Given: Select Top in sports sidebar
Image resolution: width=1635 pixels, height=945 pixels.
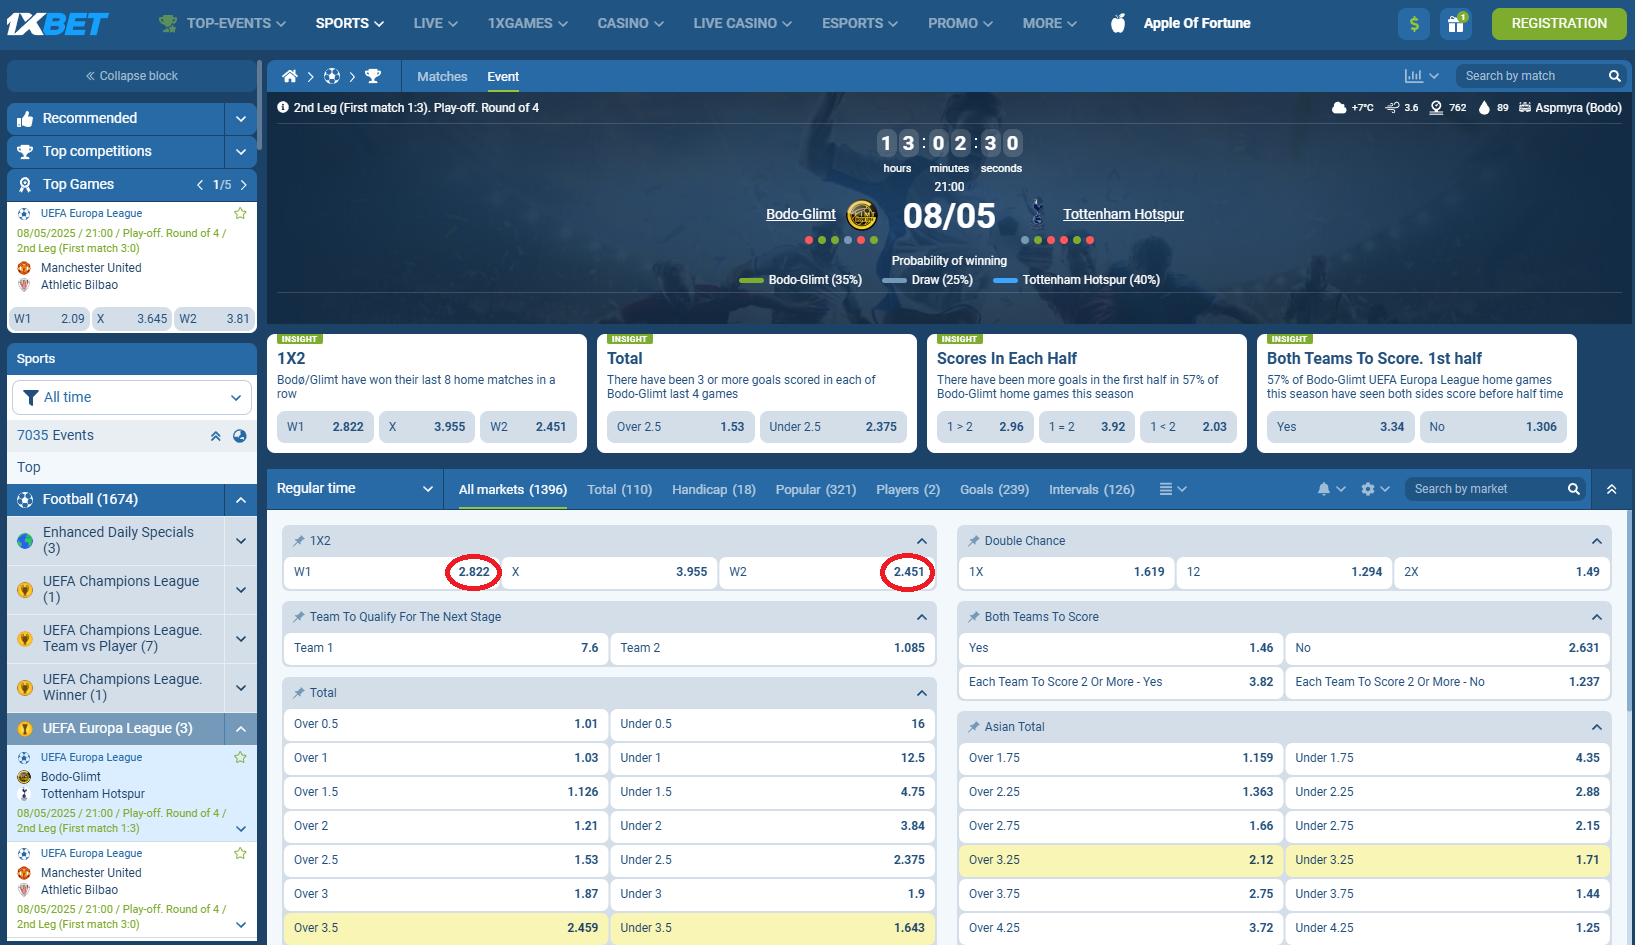Looking at the screenshot, I should coord(132,467).
